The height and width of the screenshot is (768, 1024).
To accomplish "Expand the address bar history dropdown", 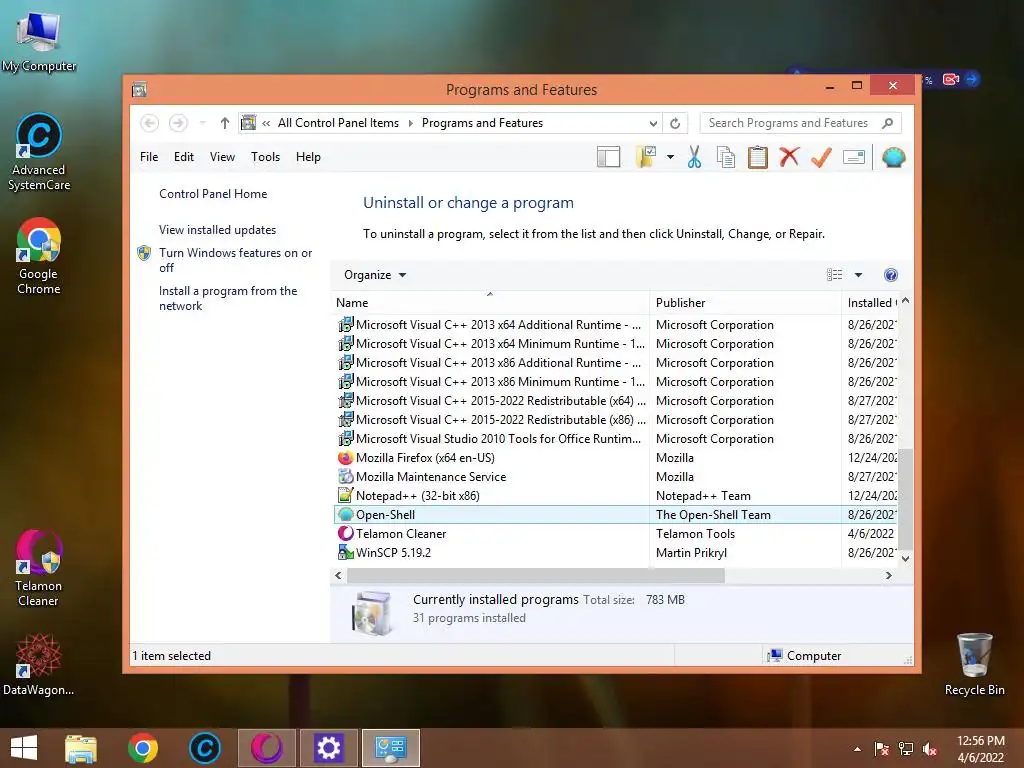I will coord(653,123).
